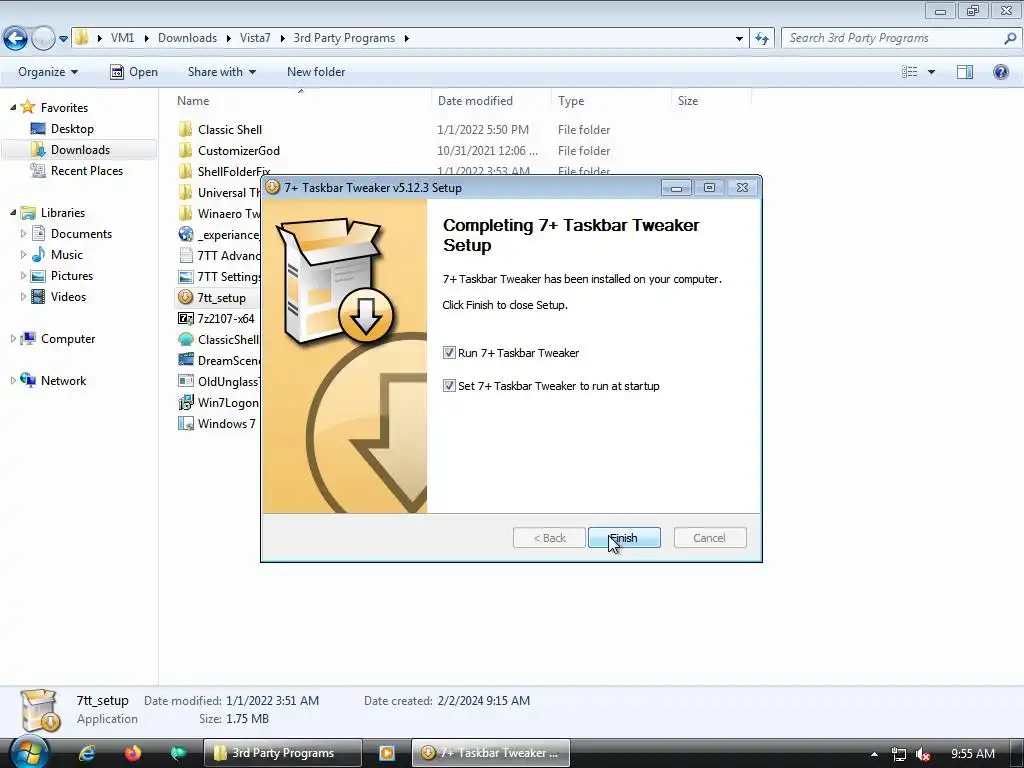Select the ShellFolderFix folder icon
The height and width of the screenshot is (768, 1024).
click(x=186, y=171)
